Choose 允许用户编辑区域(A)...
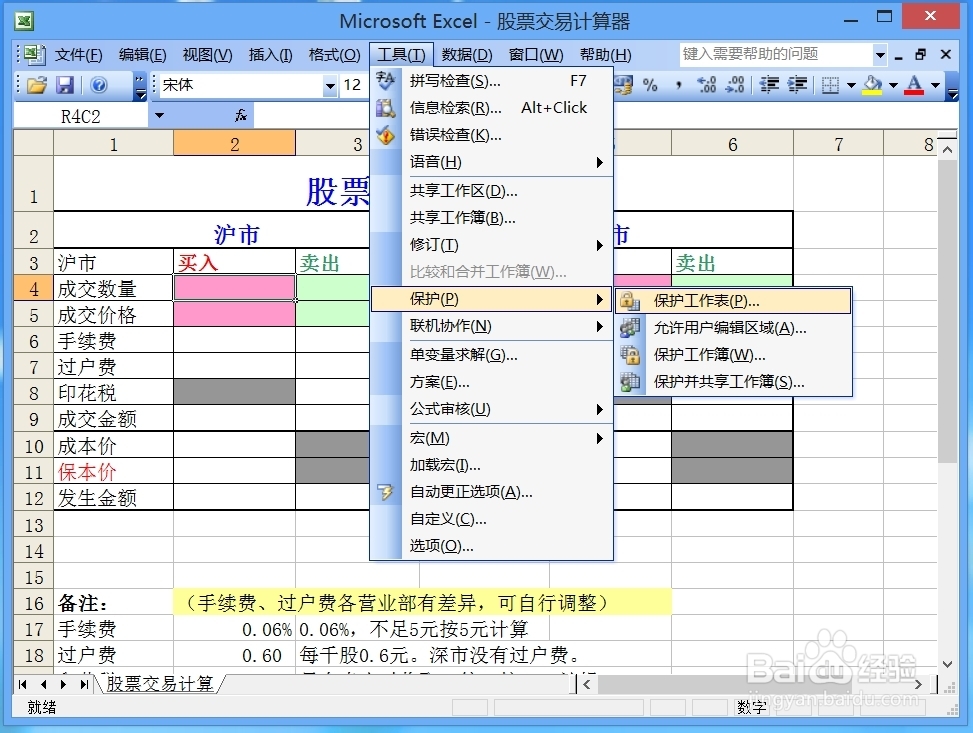973x733 pixels. [733, 328]
